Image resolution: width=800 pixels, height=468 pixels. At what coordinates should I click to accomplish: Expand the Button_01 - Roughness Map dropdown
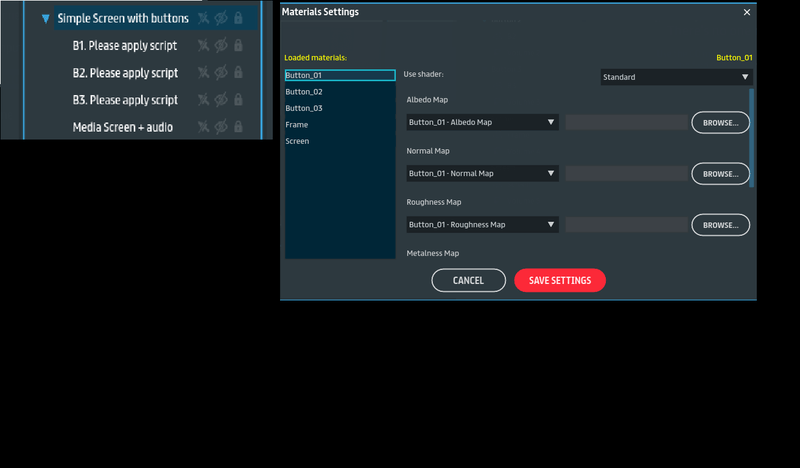[x=482, y=225]
